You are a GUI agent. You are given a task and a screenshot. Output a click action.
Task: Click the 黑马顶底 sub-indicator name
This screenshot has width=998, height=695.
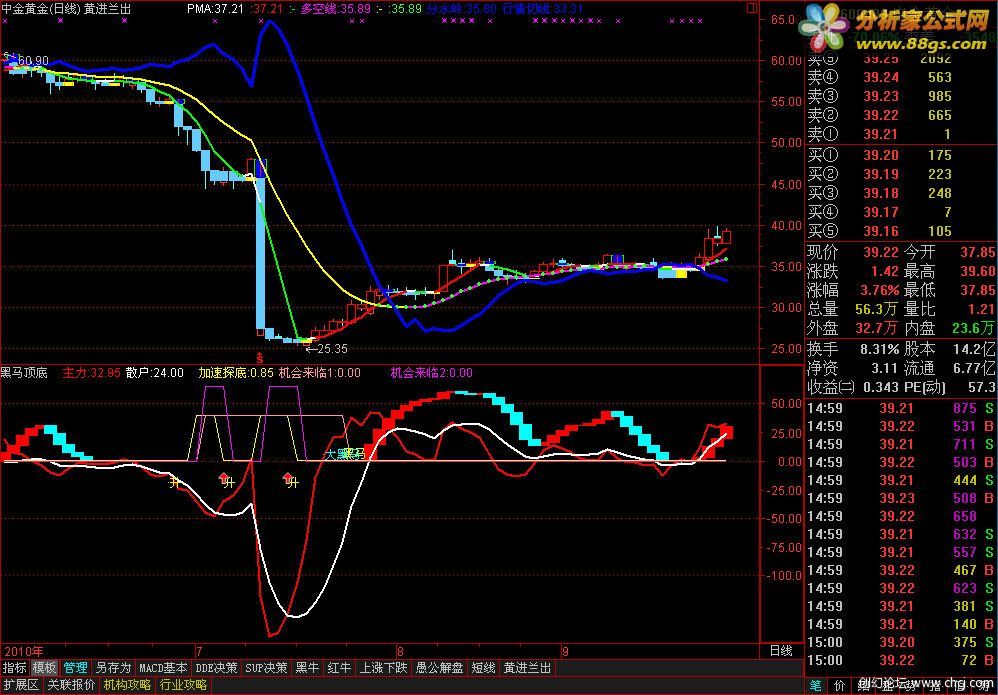[24, 372]
